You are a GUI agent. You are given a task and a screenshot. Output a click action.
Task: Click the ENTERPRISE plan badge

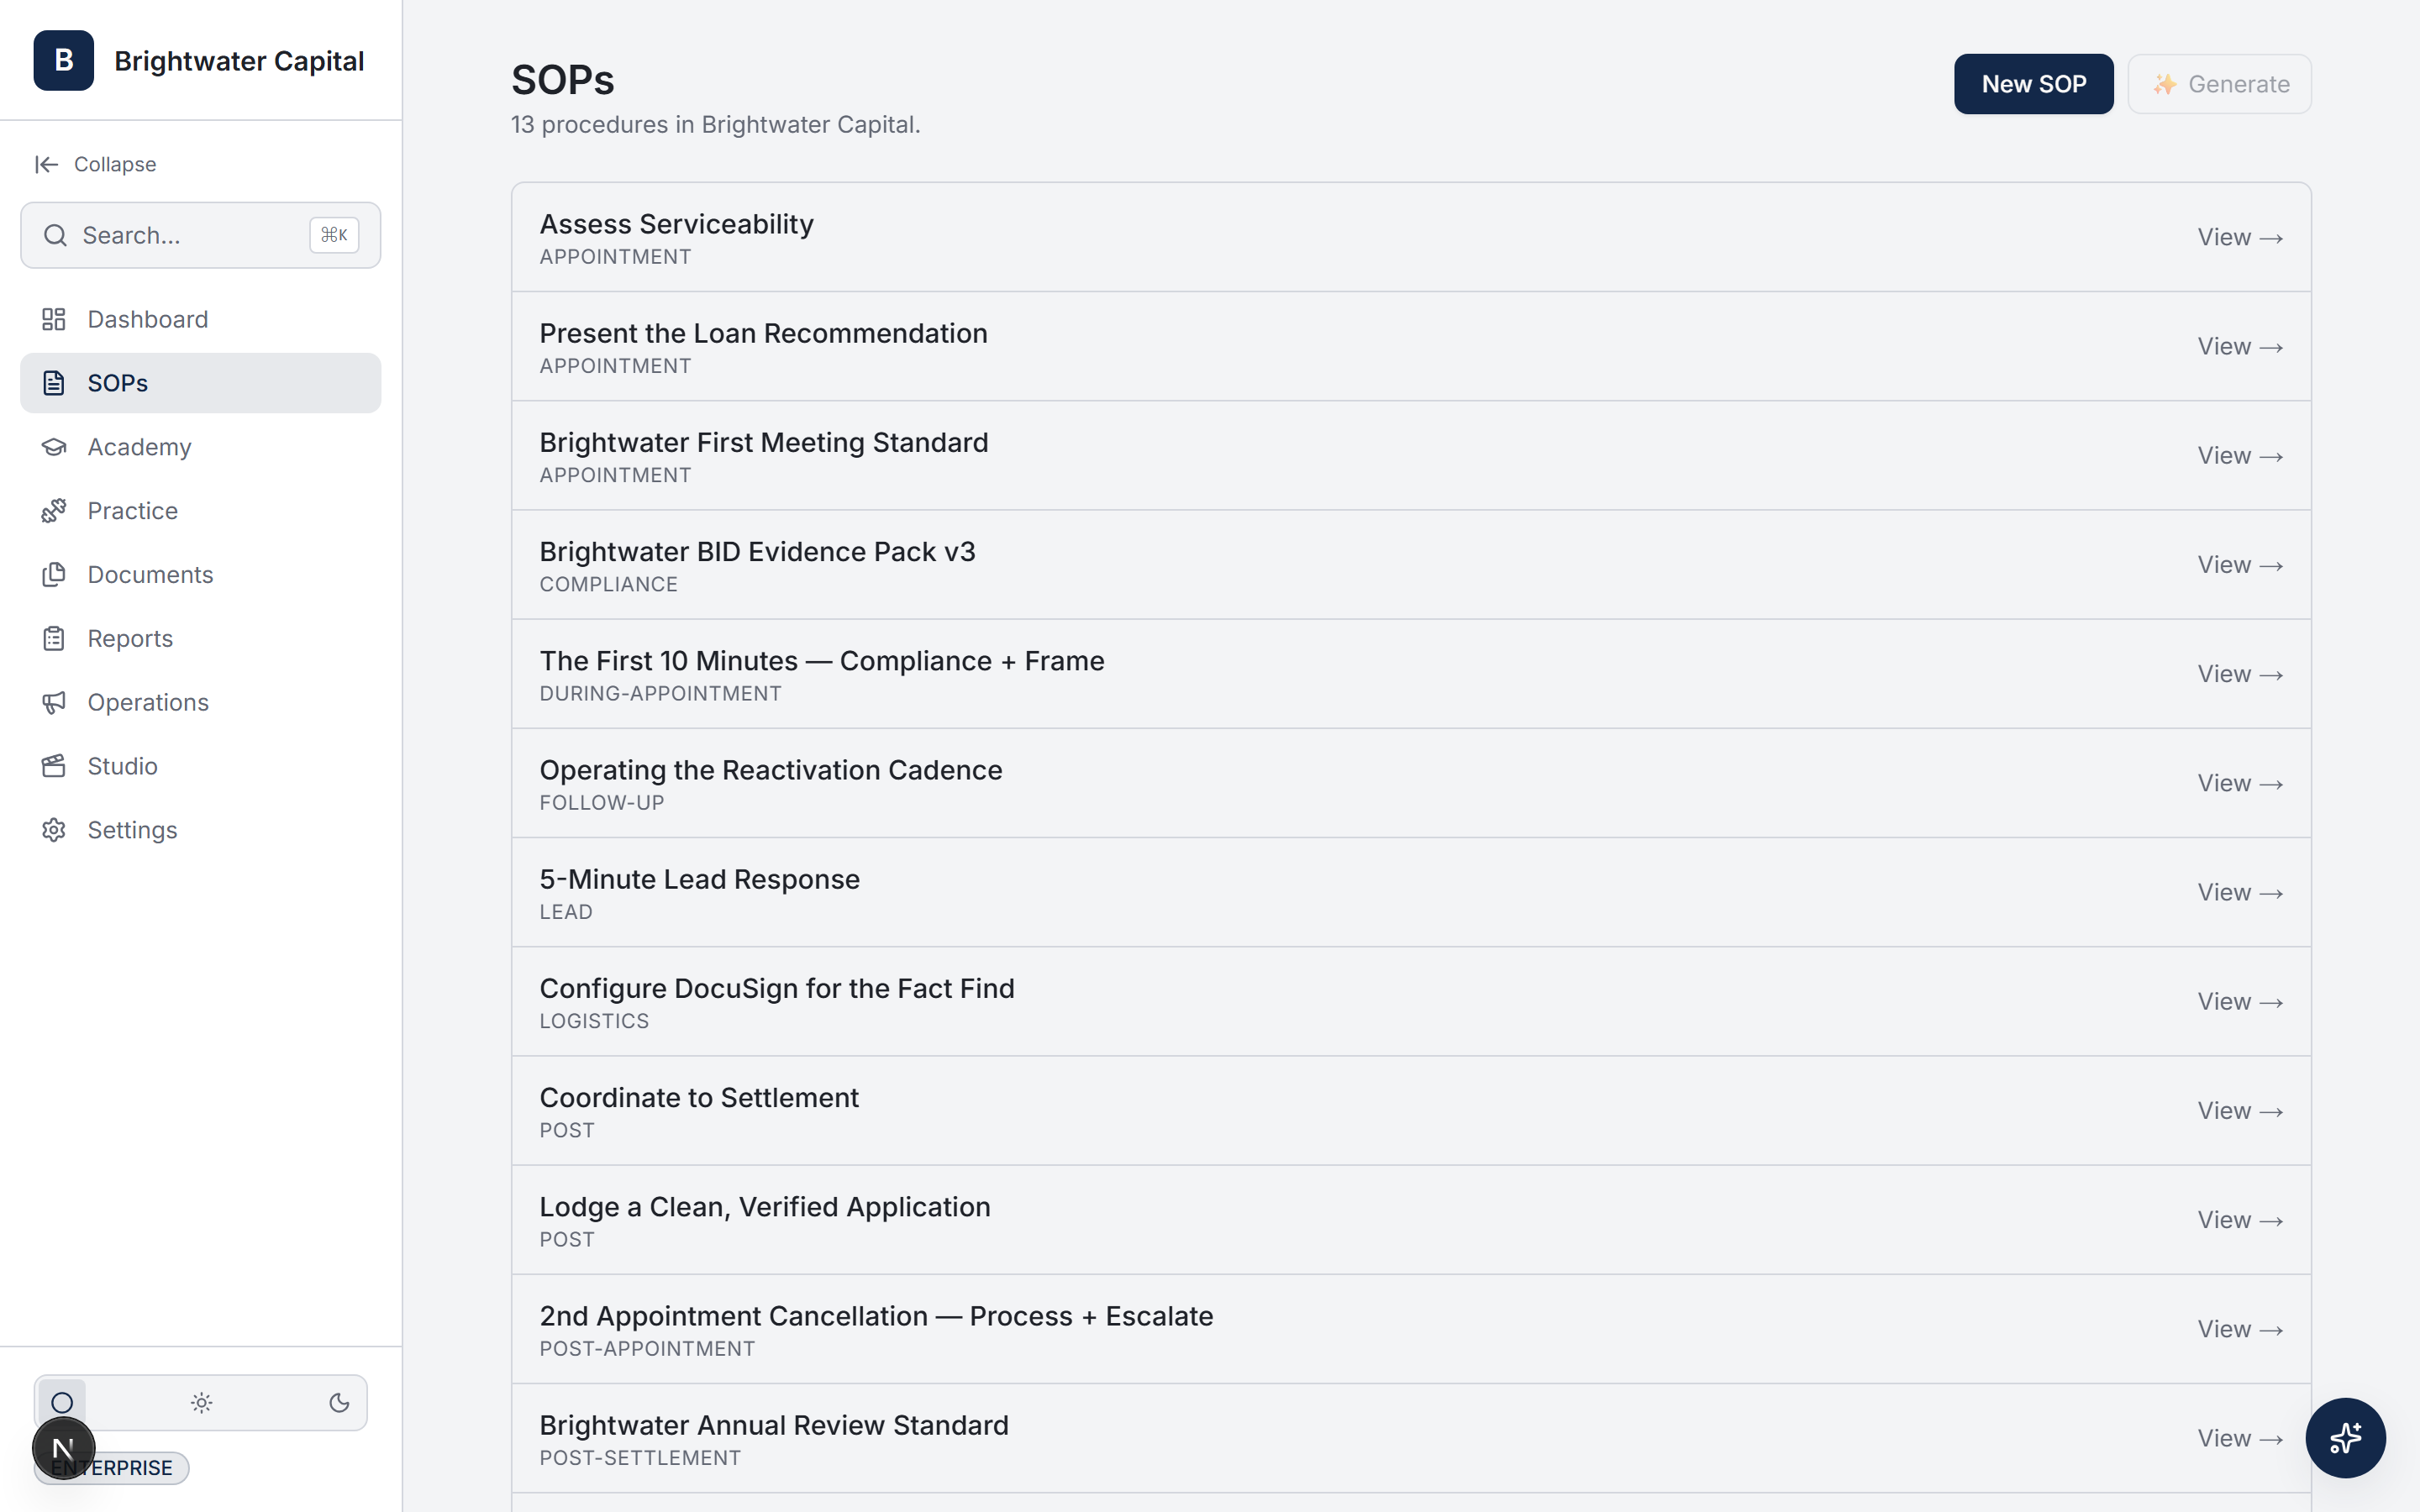(x=112, y=1467)
